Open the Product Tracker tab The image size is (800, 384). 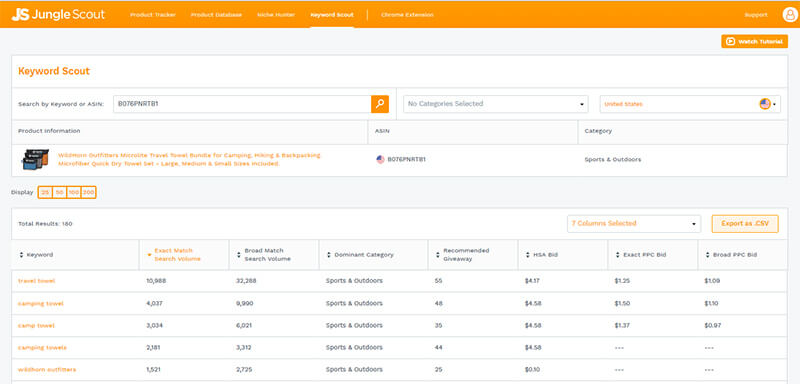153,15
